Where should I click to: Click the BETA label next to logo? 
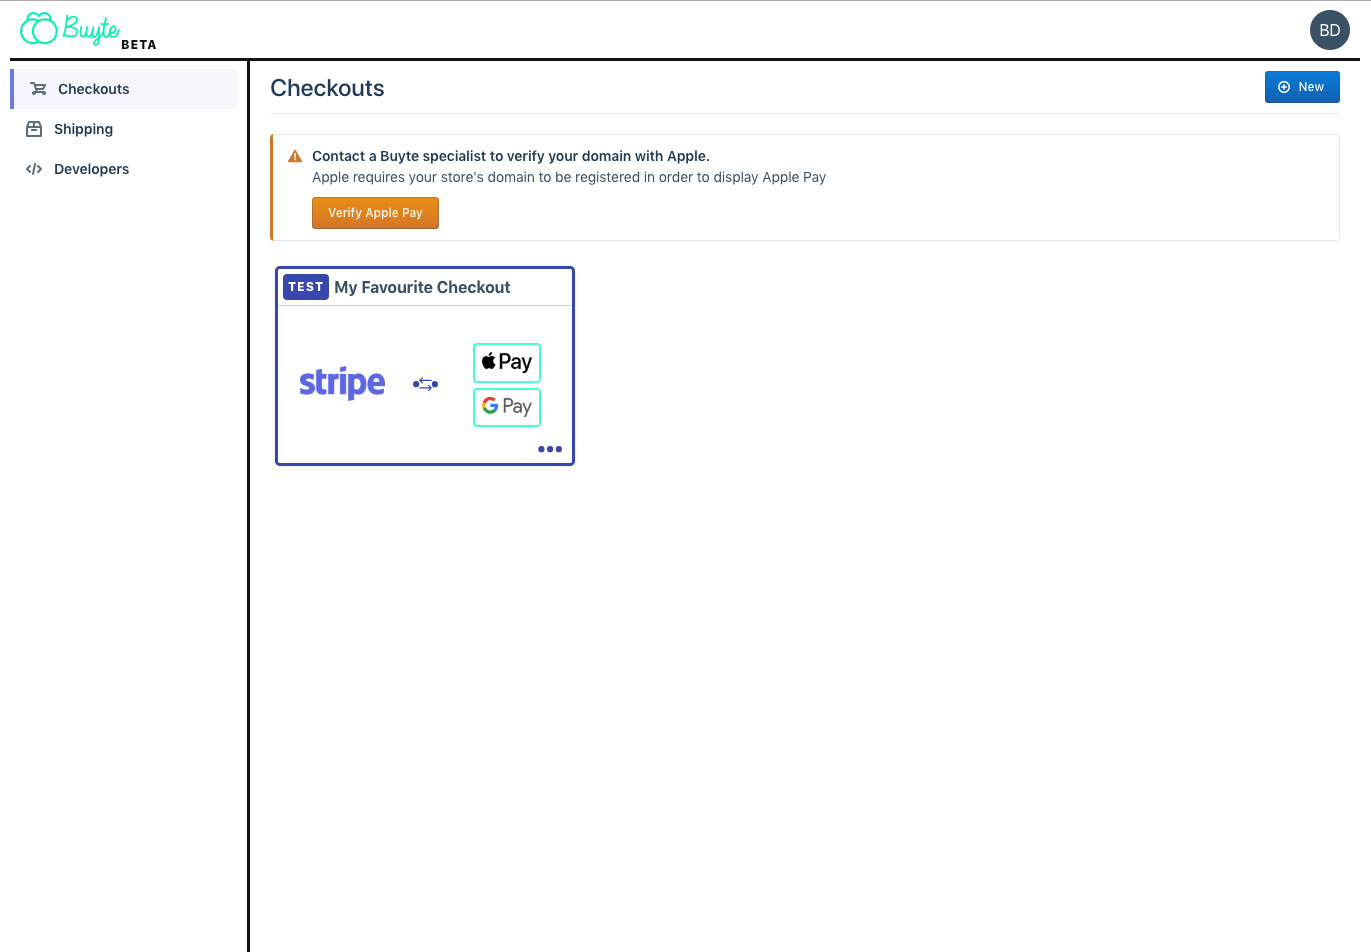point(139,44)
